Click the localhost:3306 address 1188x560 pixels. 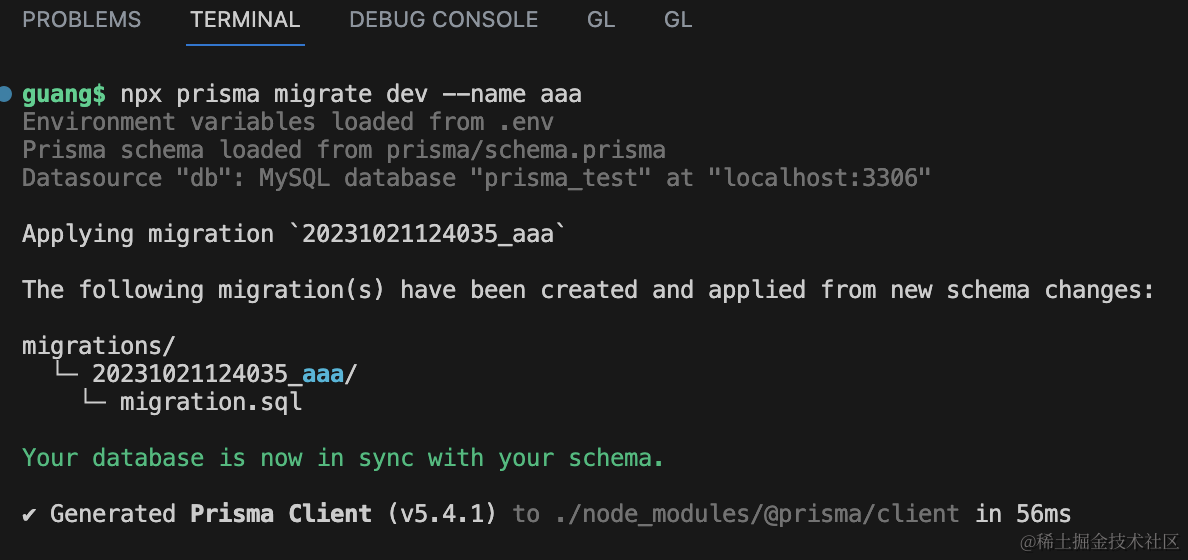tap(820, 178)
